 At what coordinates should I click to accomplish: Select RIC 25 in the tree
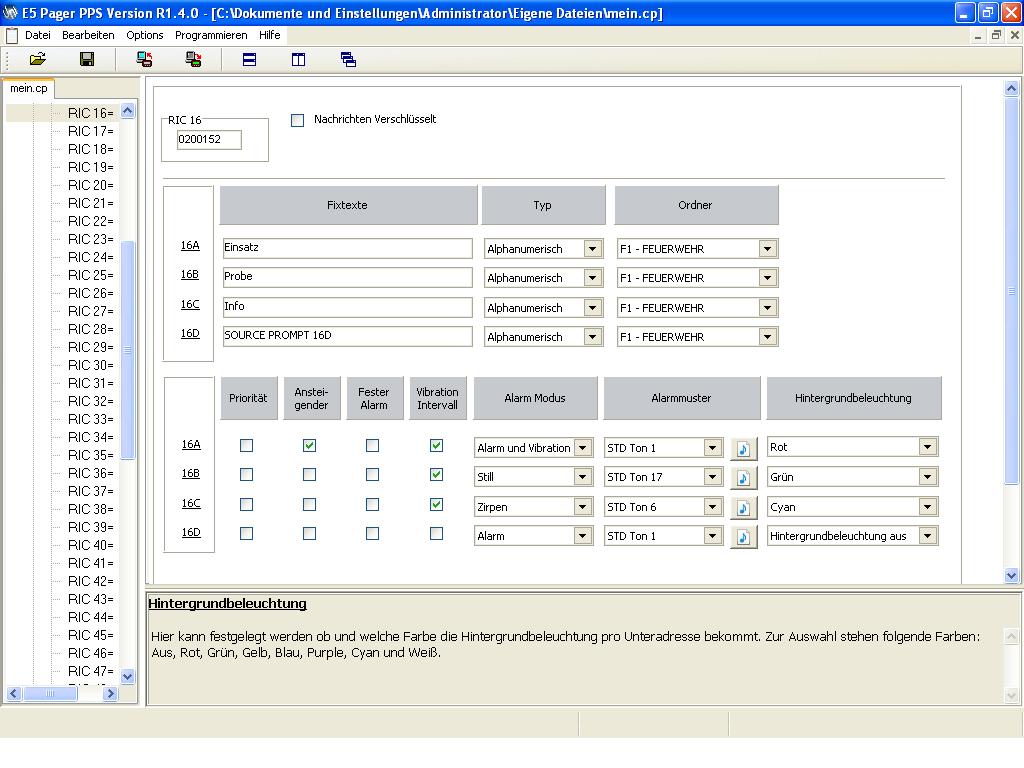click(x=91, y=275)
